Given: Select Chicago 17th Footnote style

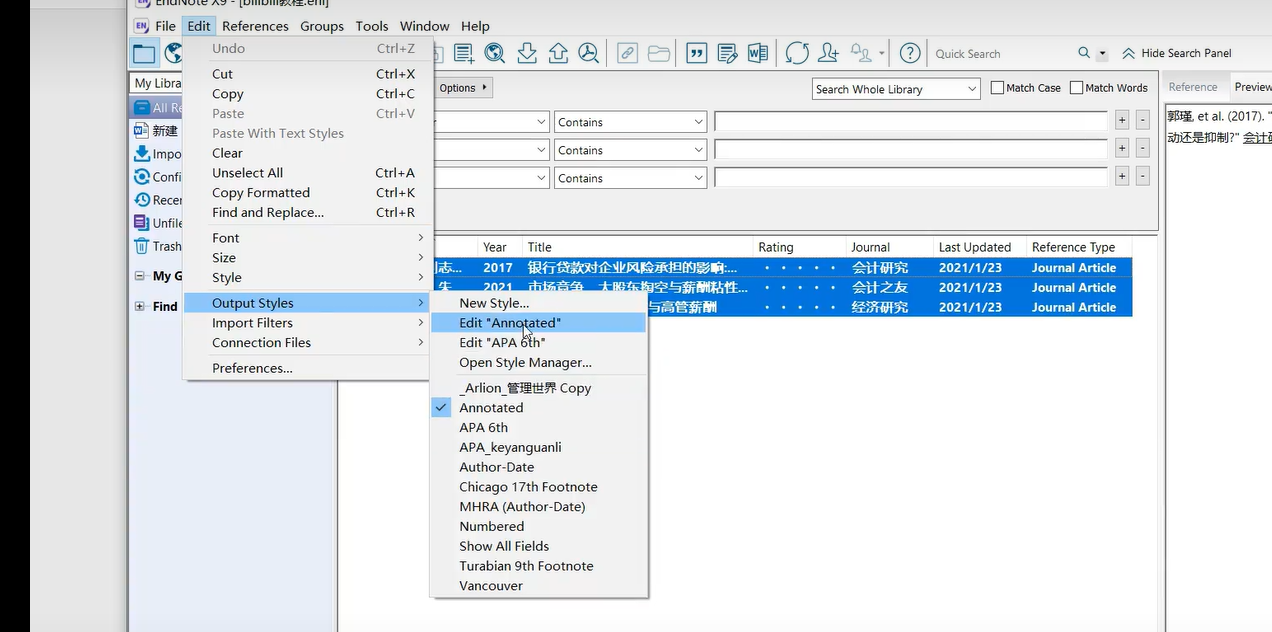Looking at the screenshot, I should (x=539, y=487).
